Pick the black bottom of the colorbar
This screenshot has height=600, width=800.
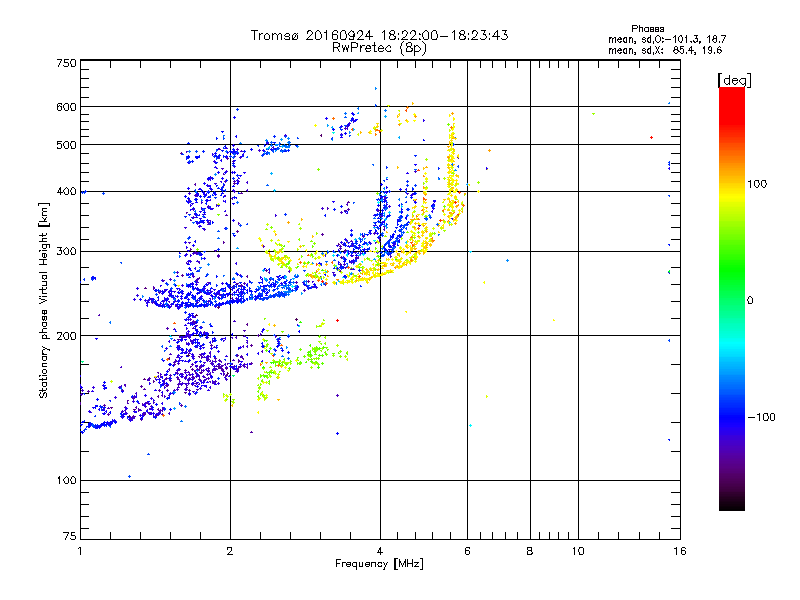732,503
